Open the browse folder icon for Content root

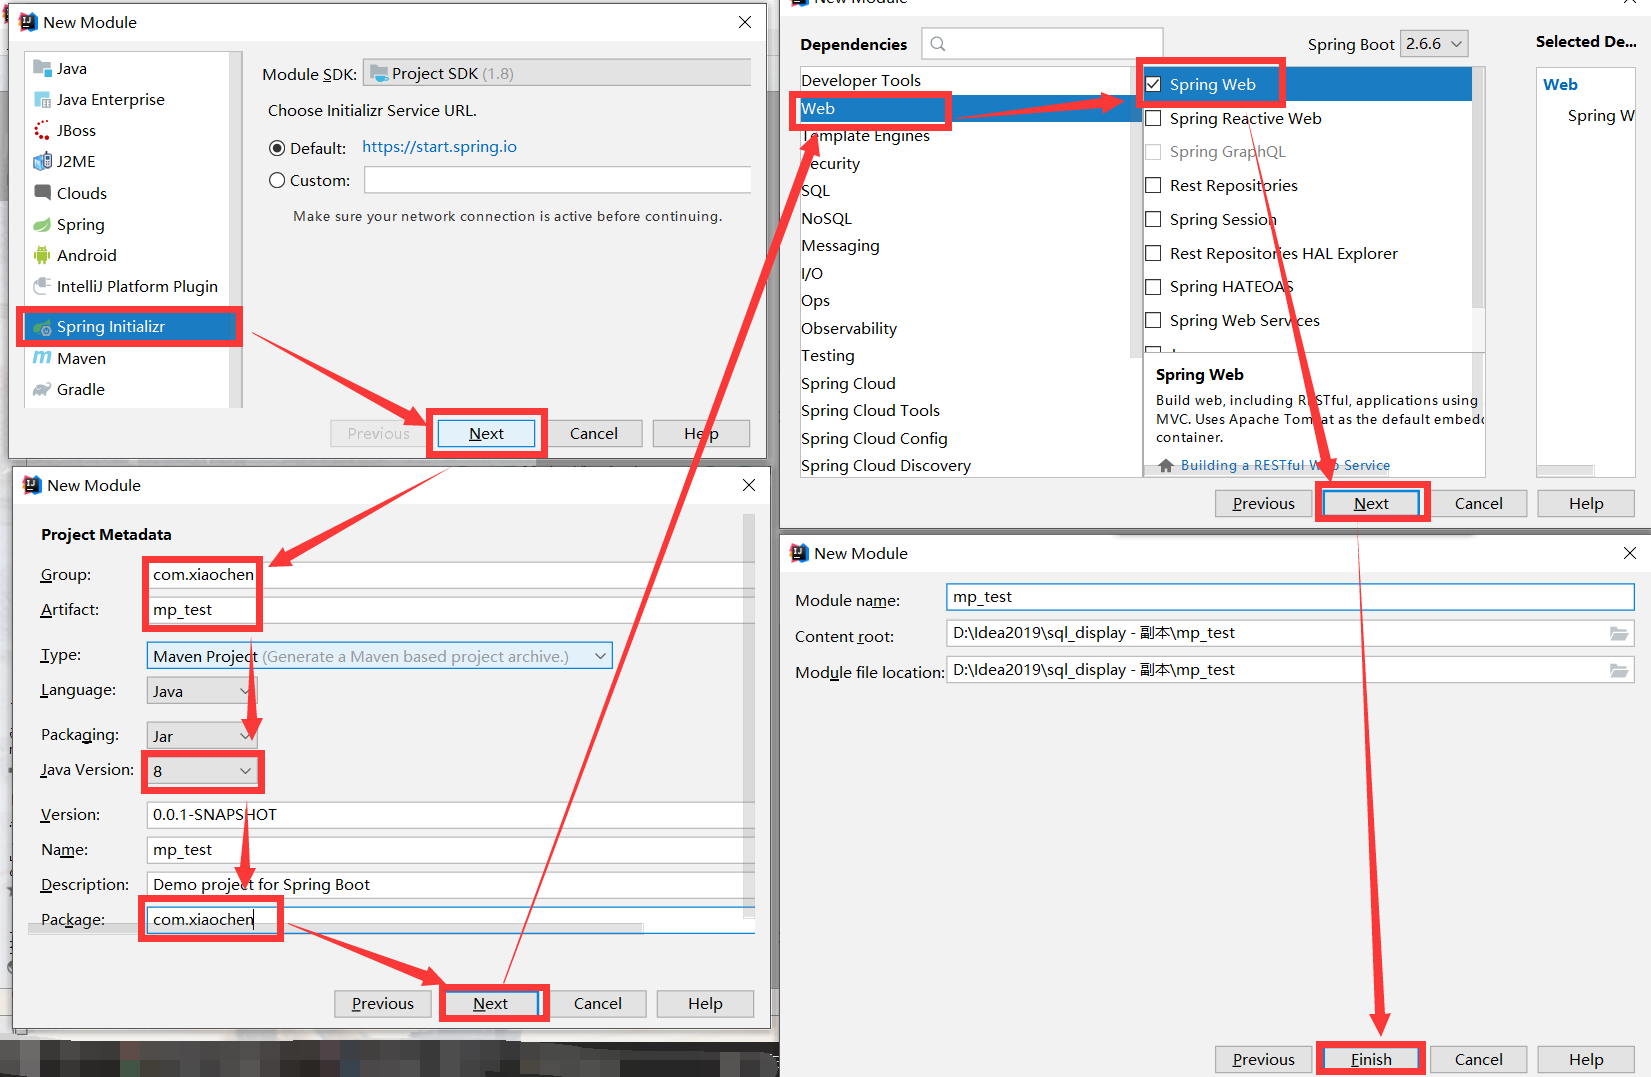click(x=1619, y=633)
